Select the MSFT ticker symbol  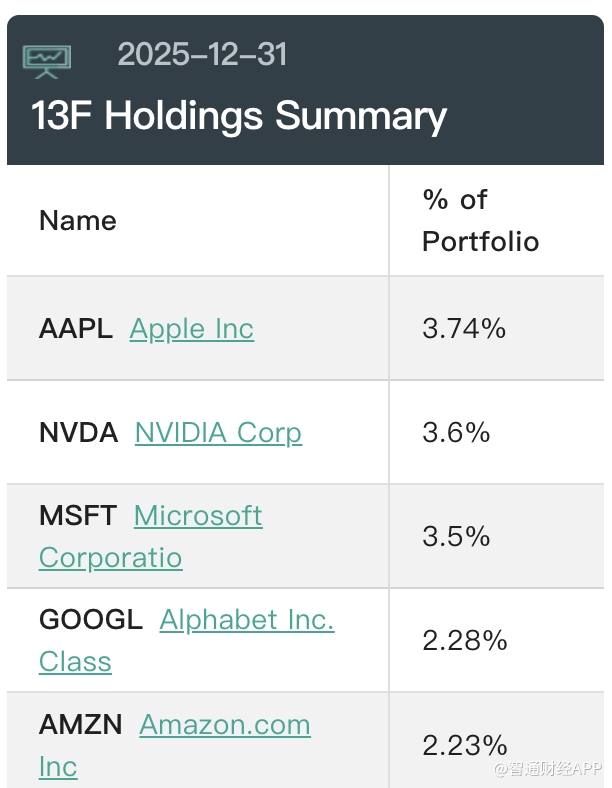click(78, 516)
